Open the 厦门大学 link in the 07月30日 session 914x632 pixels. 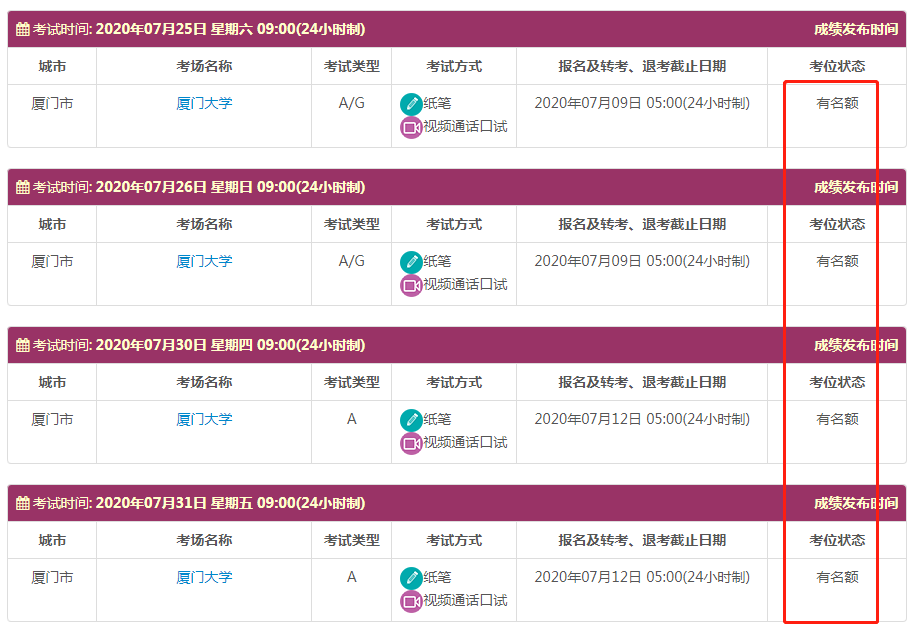coord(204,419)
